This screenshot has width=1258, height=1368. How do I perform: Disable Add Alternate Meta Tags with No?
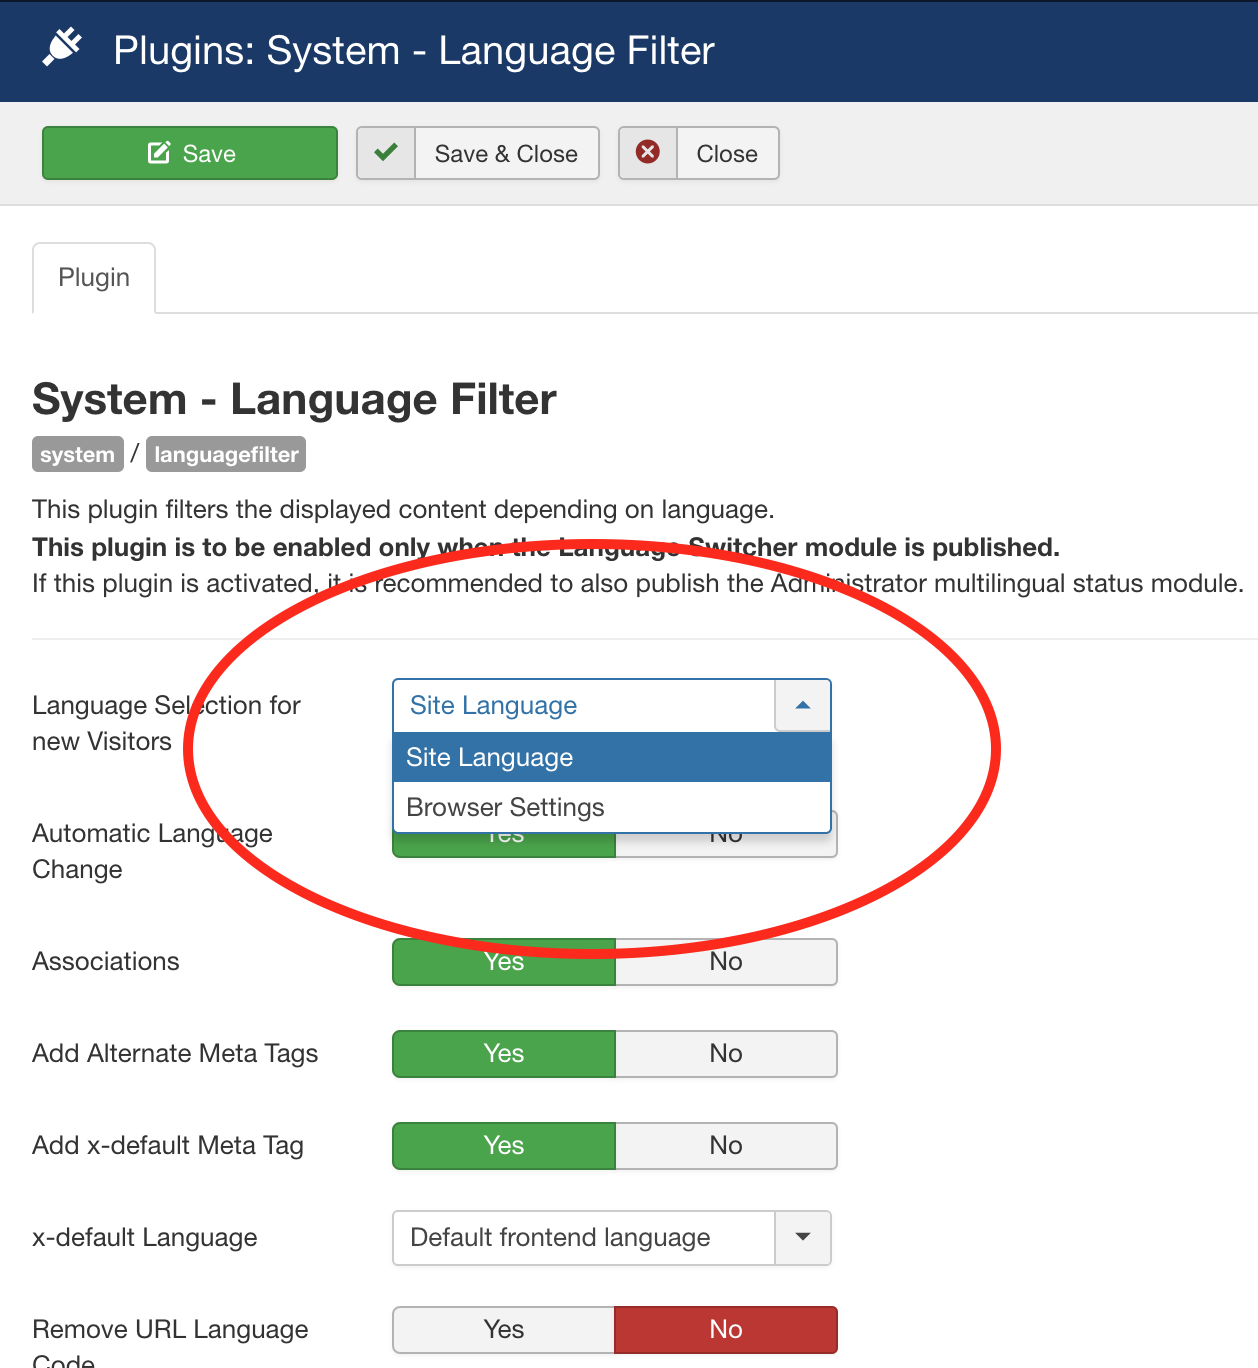pyautogui.click(x=726, y=1054)
